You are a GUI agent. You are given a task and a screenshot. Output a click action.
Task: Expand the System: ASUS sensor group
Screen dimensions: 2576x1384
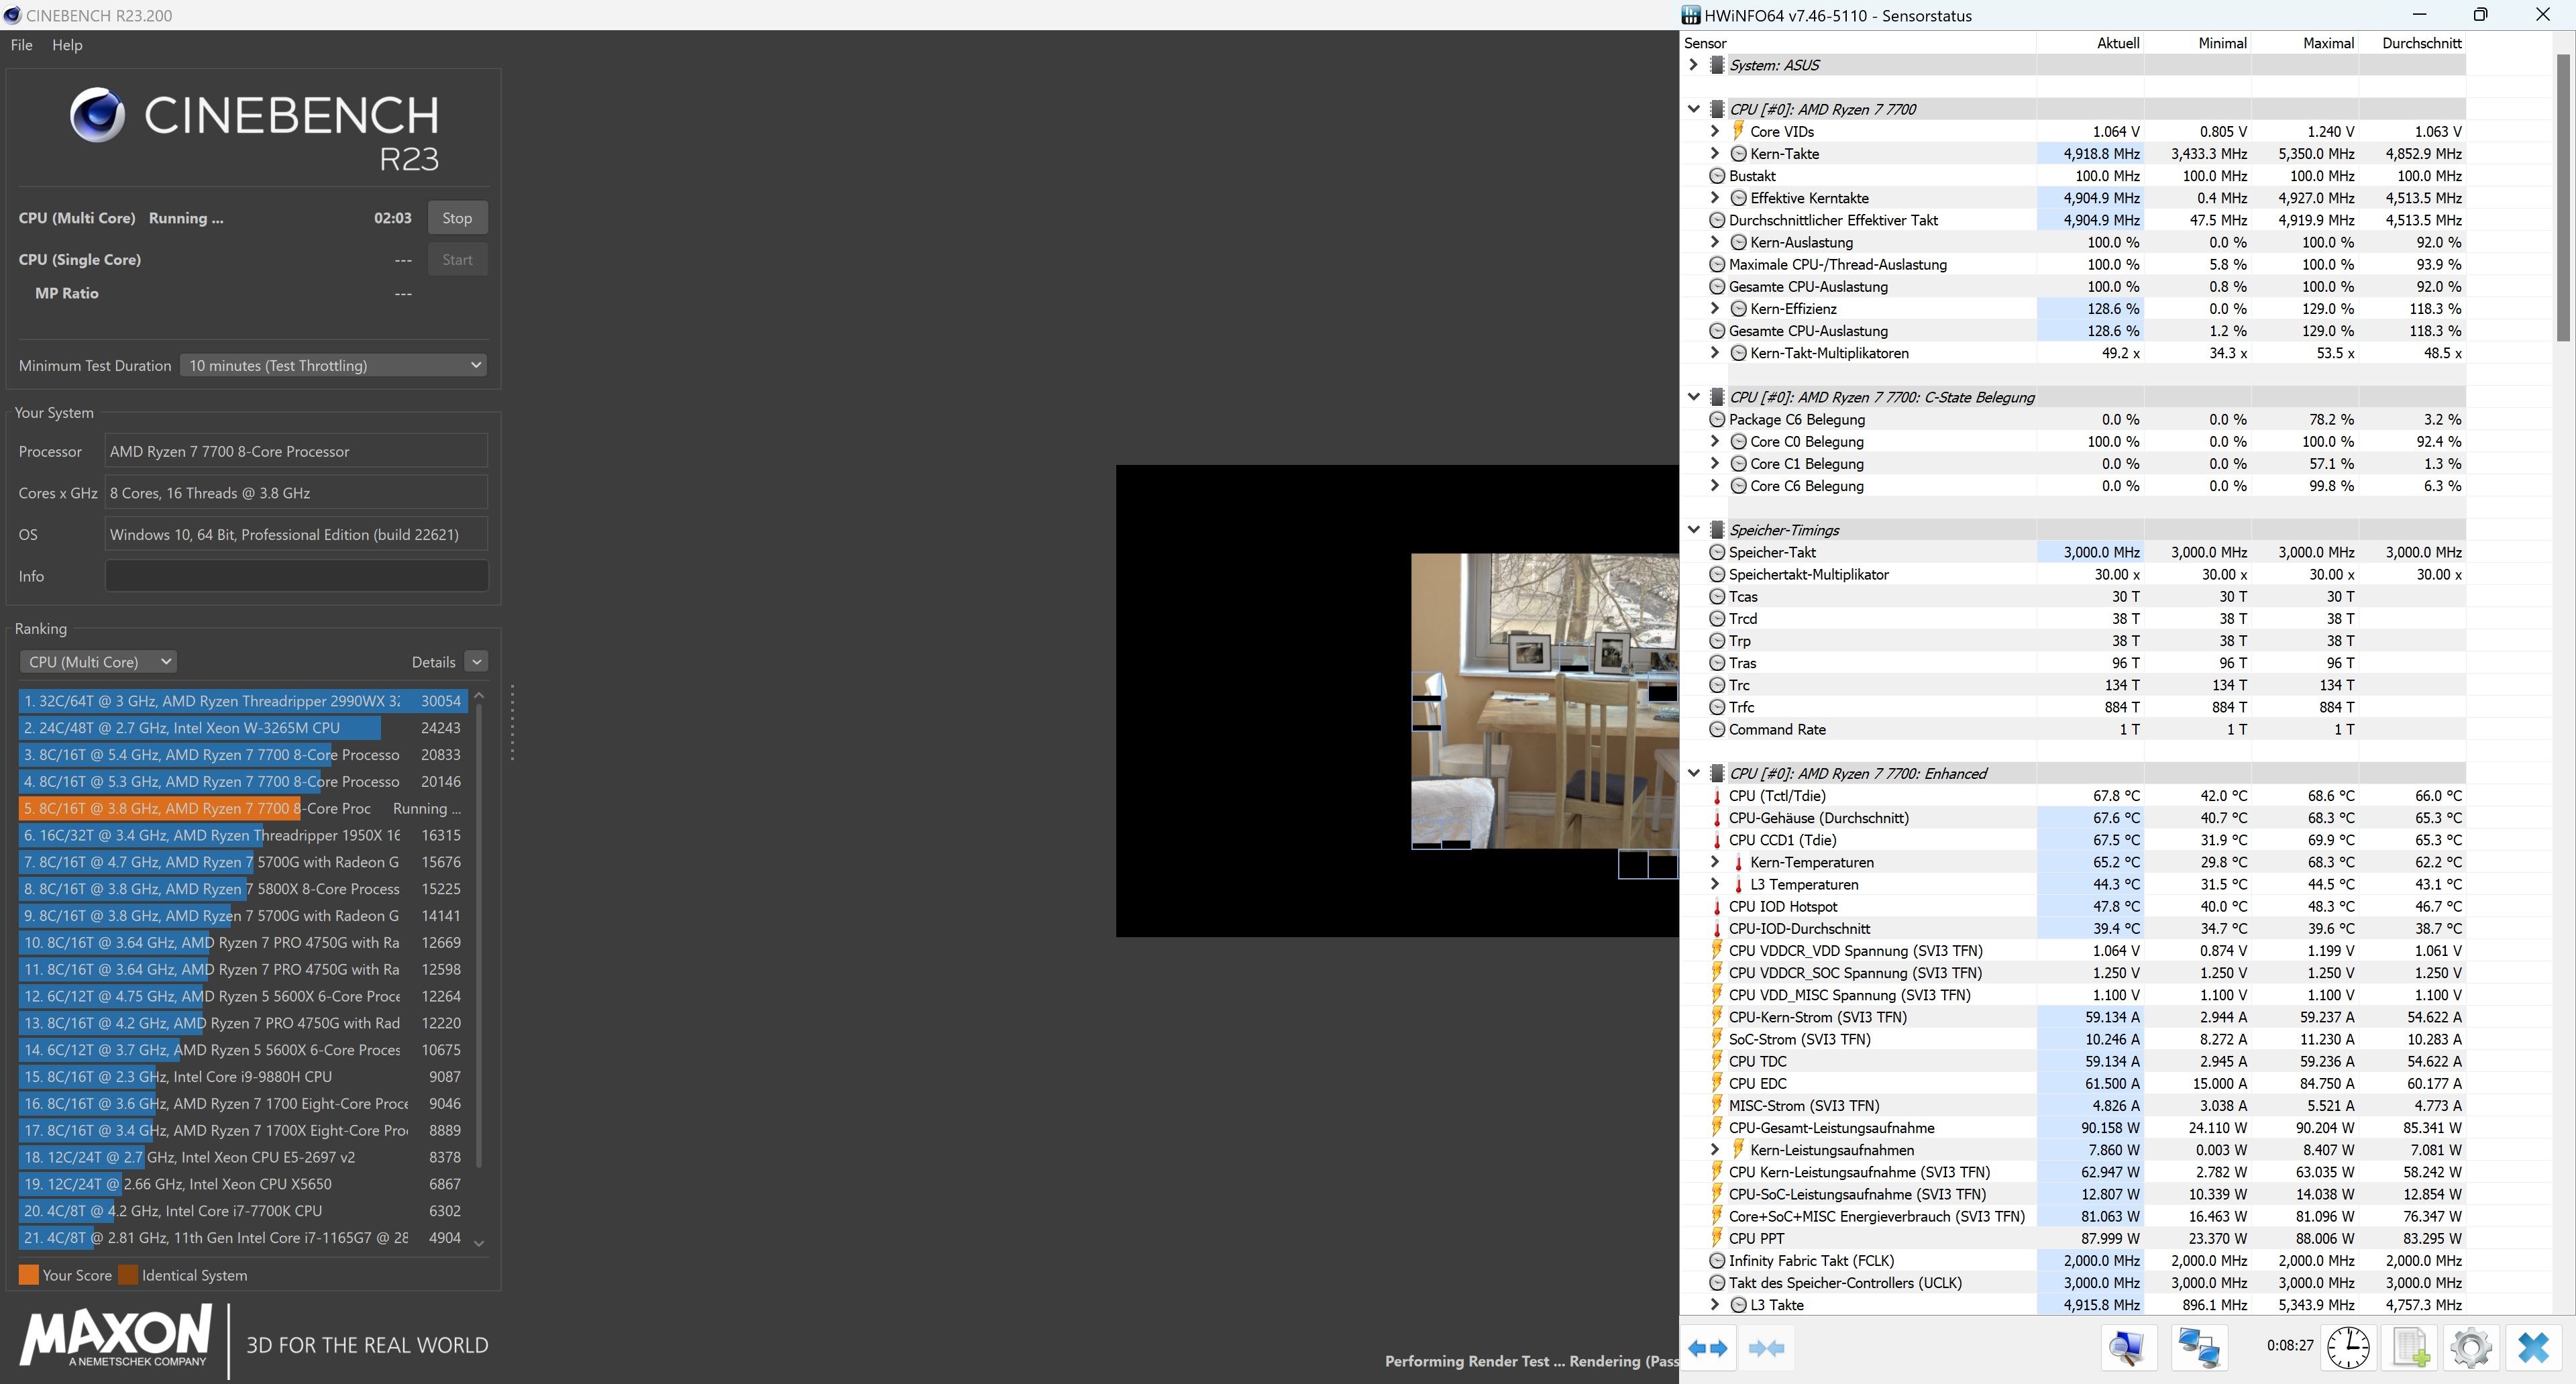point(1693,65)
